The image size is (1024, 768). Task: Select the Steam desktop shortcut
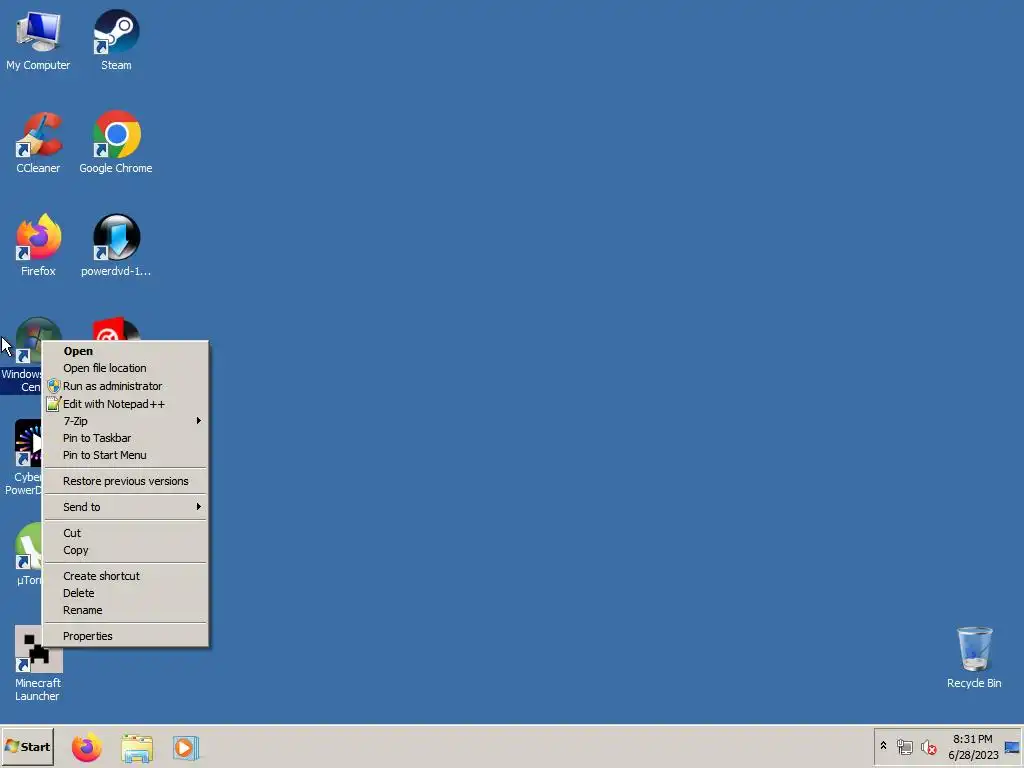(116, 40)
